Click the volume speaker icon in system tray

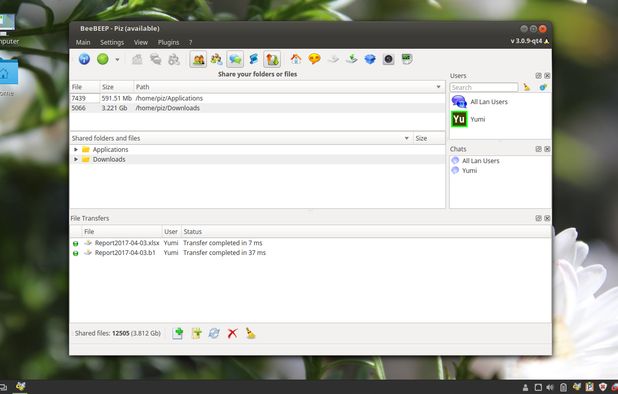pyautogui.click(x=550, y=388)
